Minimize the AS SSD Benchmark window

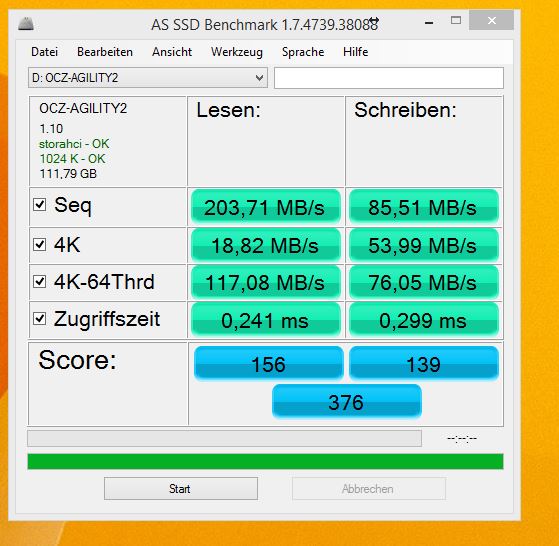(429, 22)
